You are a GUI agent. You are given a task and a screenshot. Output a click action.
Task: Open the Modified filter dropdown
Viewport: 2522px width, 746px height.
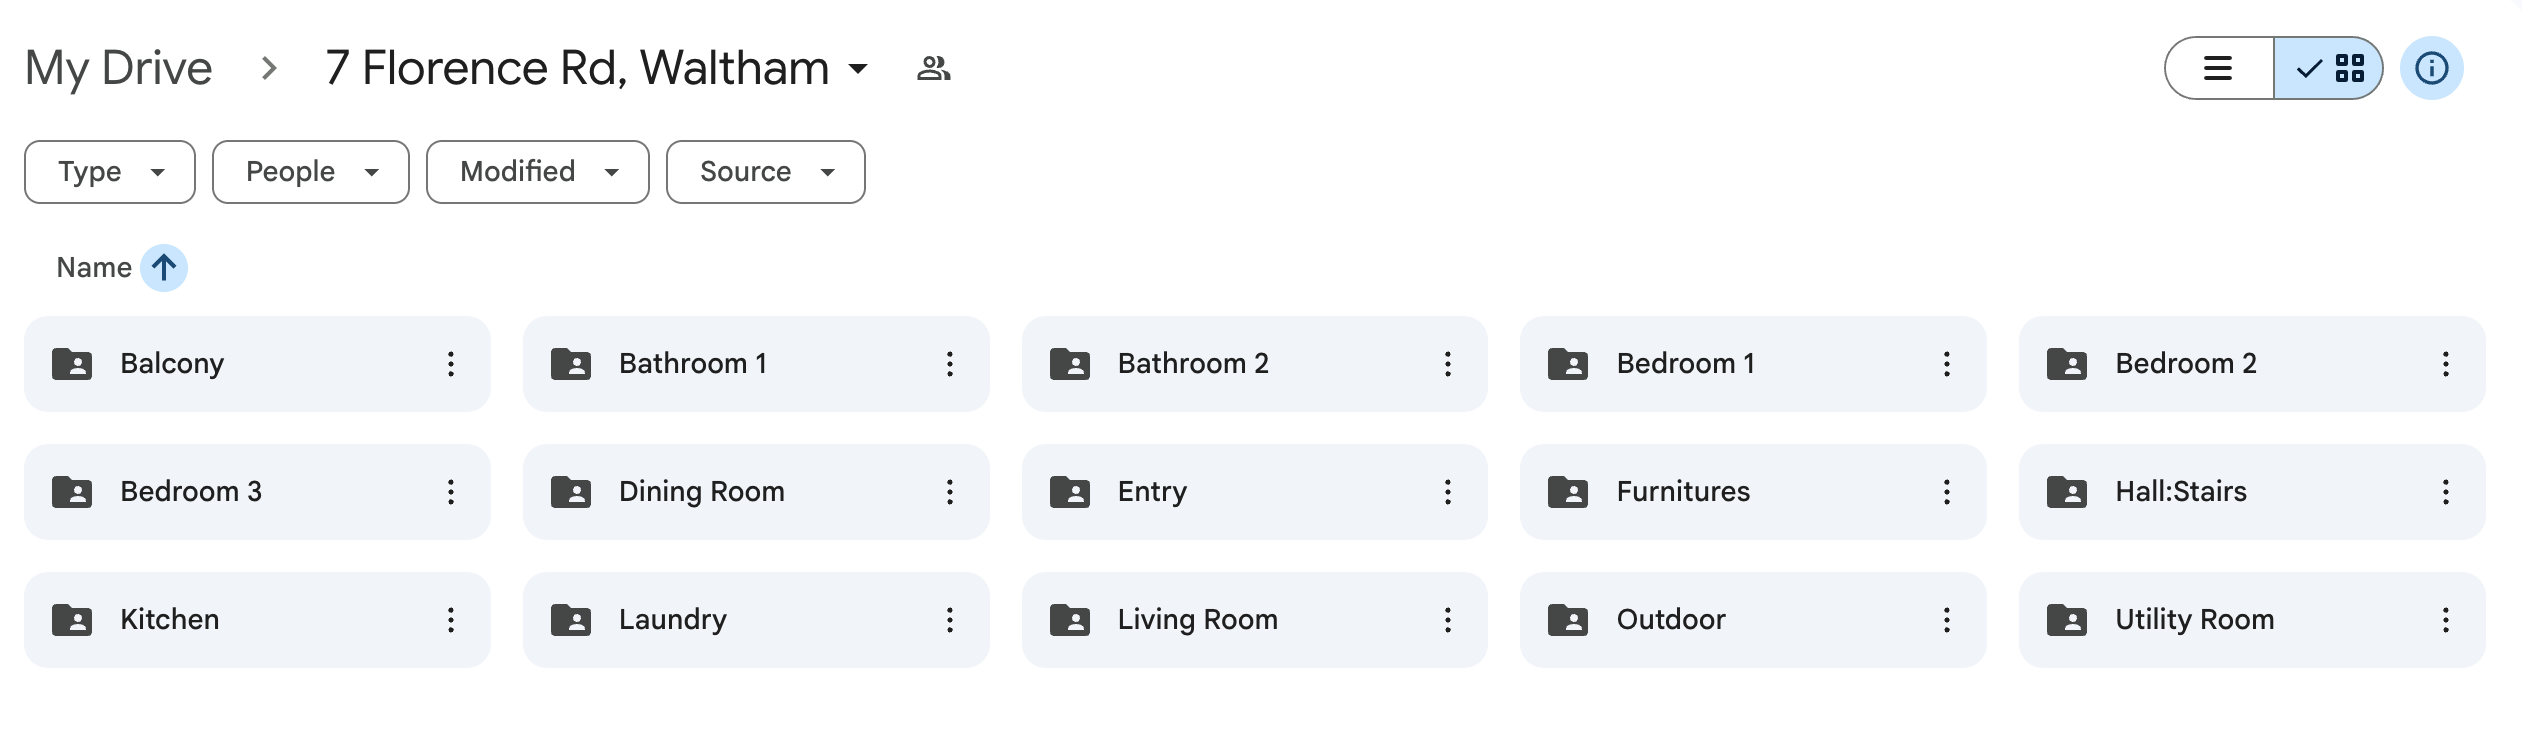(537, 172)
